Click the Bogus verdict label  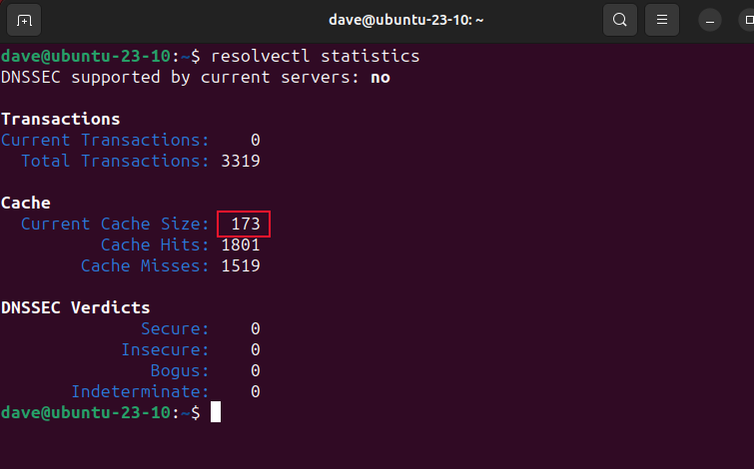pos(180,371)
